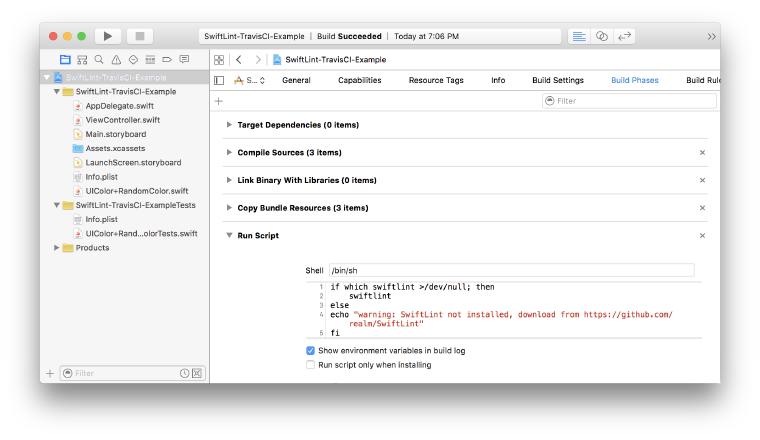Show the version editor

click(624, 36)
